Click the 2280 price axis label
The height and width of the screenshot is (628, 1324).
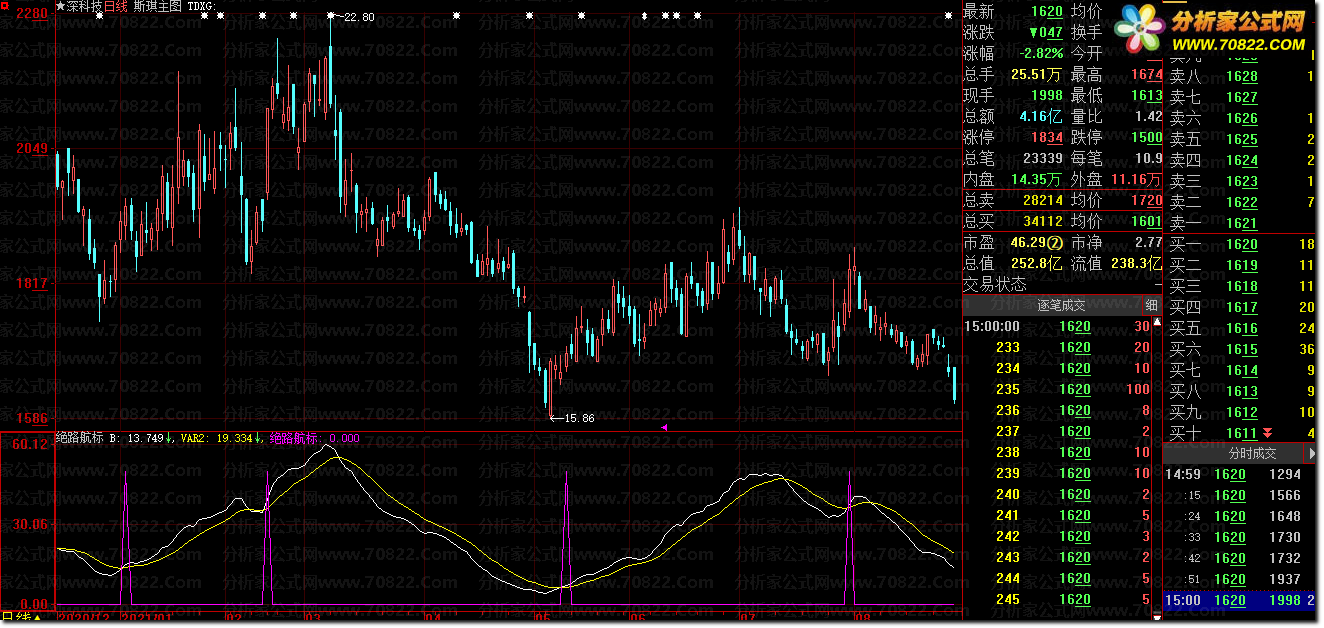(31, 14)
